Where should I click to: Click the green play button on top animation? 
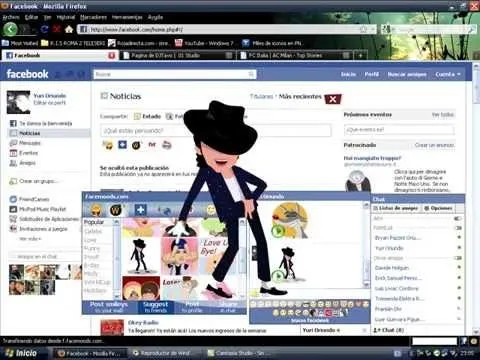coord(278,231)
